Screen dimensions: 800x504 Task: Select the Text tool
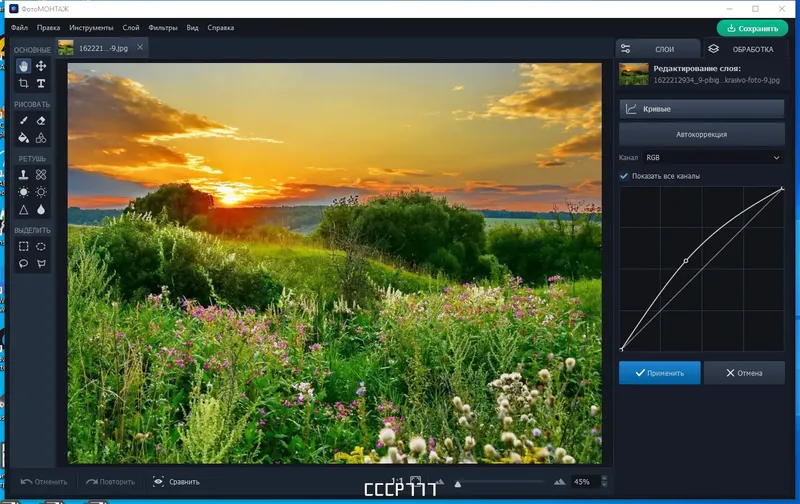tap(41, 83)
